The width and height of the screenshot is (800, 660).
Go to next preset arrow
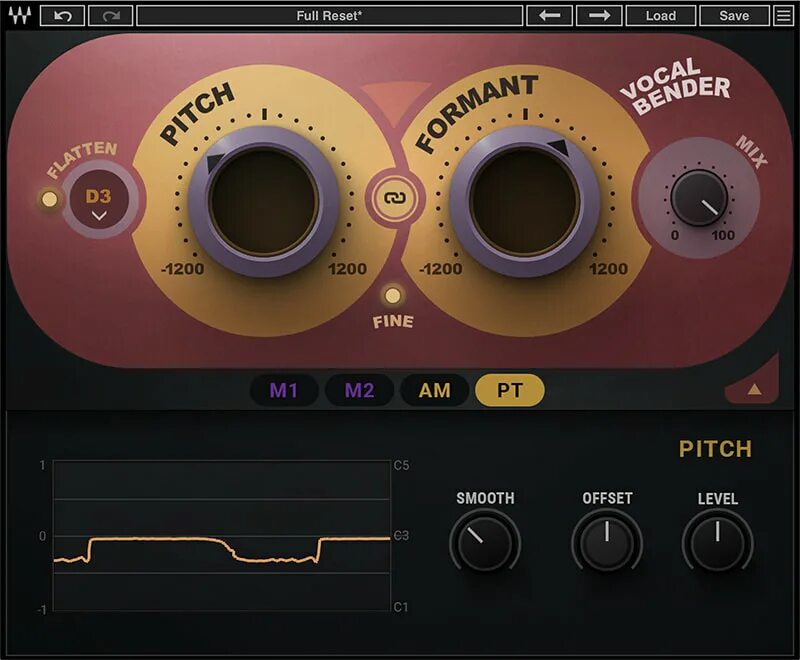pos(599,16)
